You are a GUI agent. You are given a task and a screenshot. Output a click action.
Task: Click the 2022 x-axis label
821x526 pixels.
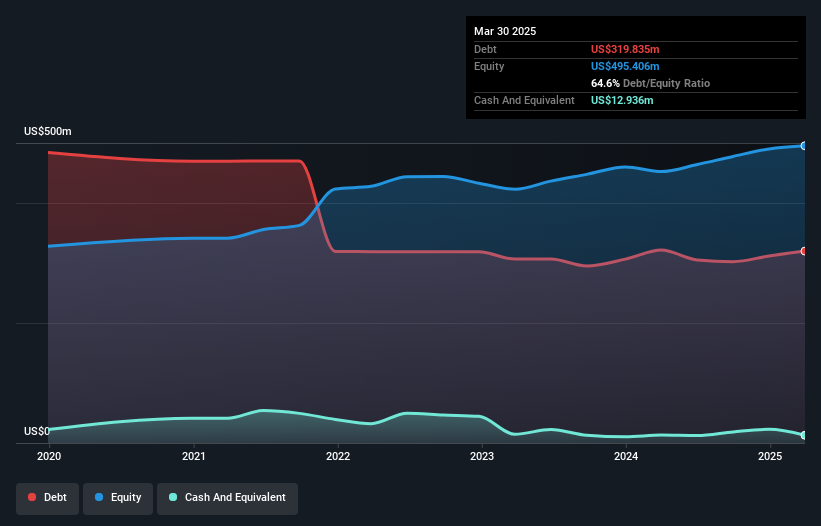pyautogui.click(x=338, y=456)
